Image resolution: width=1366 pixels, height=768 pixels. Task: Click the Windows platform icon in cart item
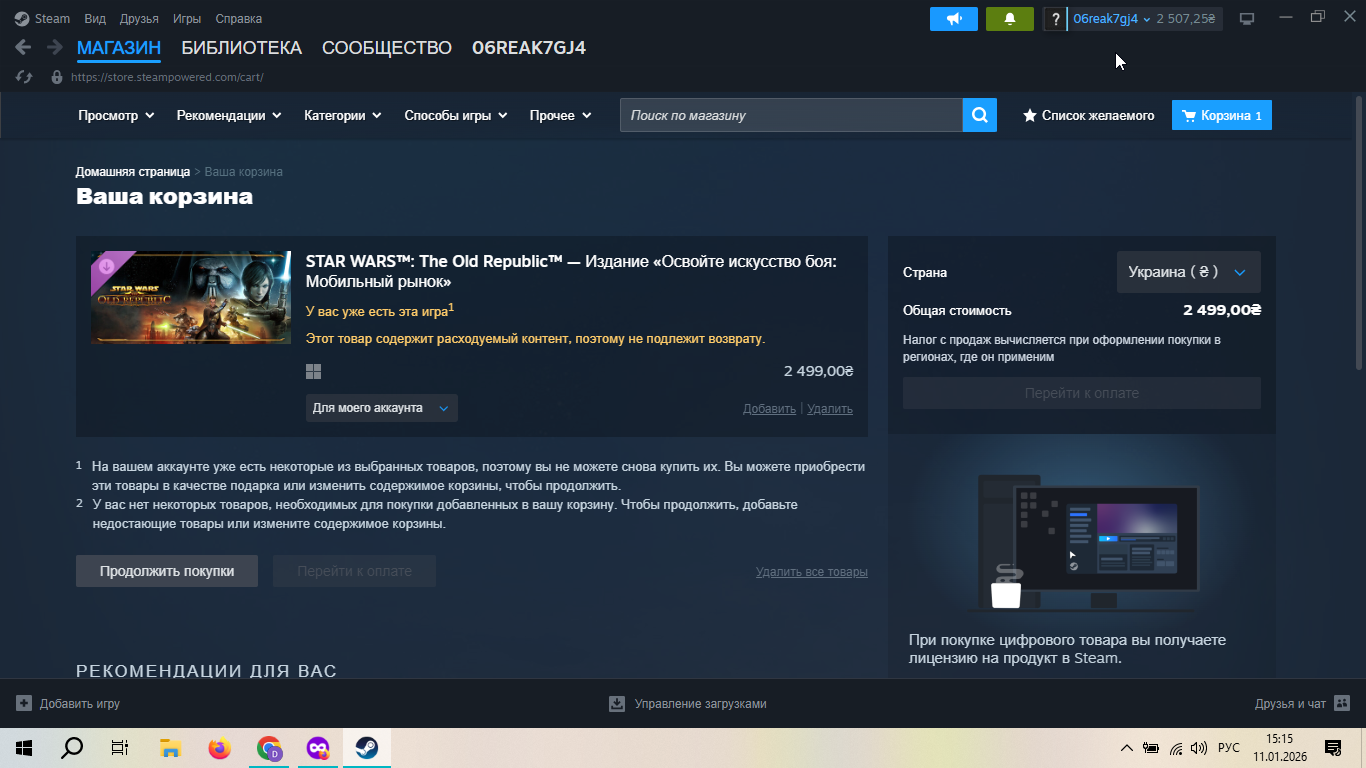pos(313,371)
